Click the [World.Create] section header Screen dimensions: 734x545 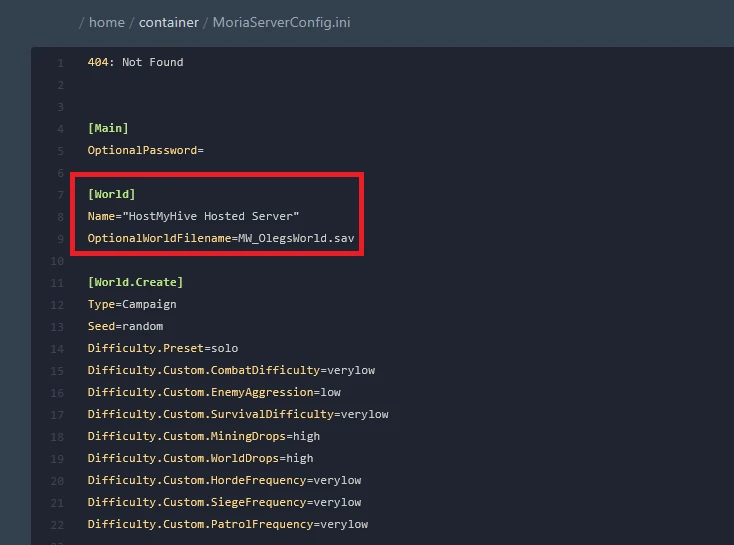pos(135,282)
